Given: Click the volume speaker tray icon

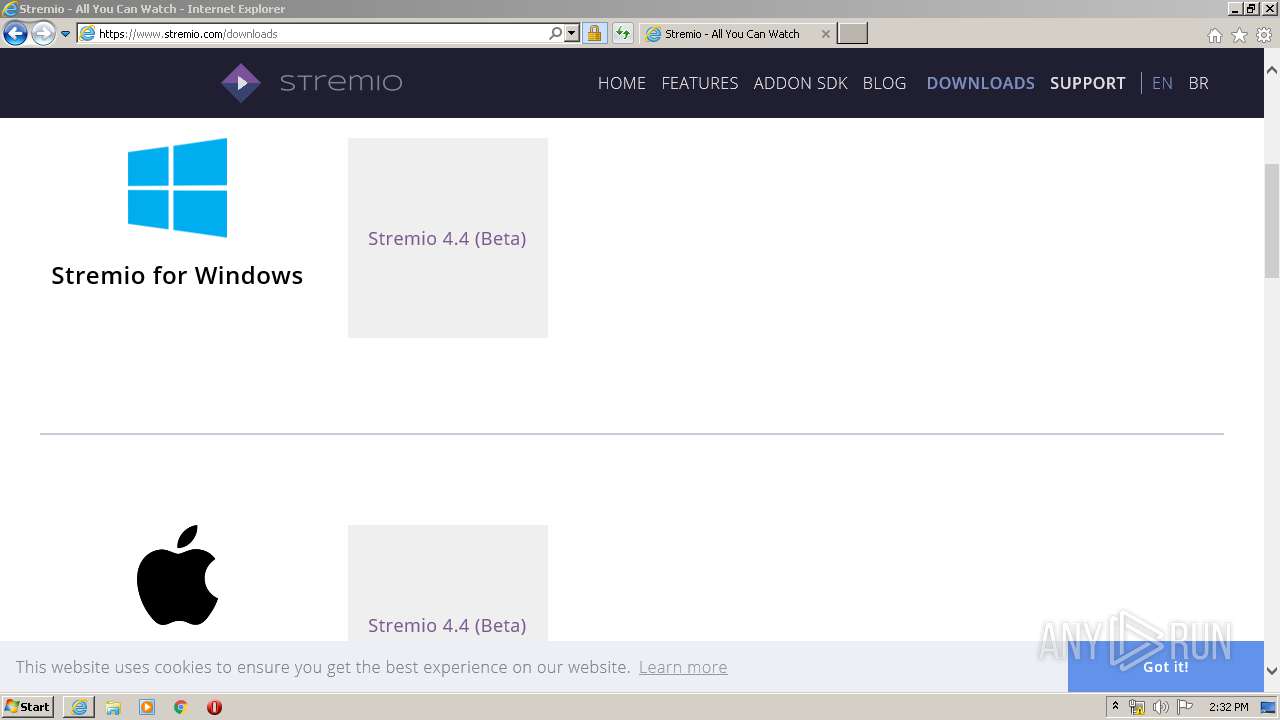Looking at the screenshot, I should pyautogui.click(x=1160, y=707).
